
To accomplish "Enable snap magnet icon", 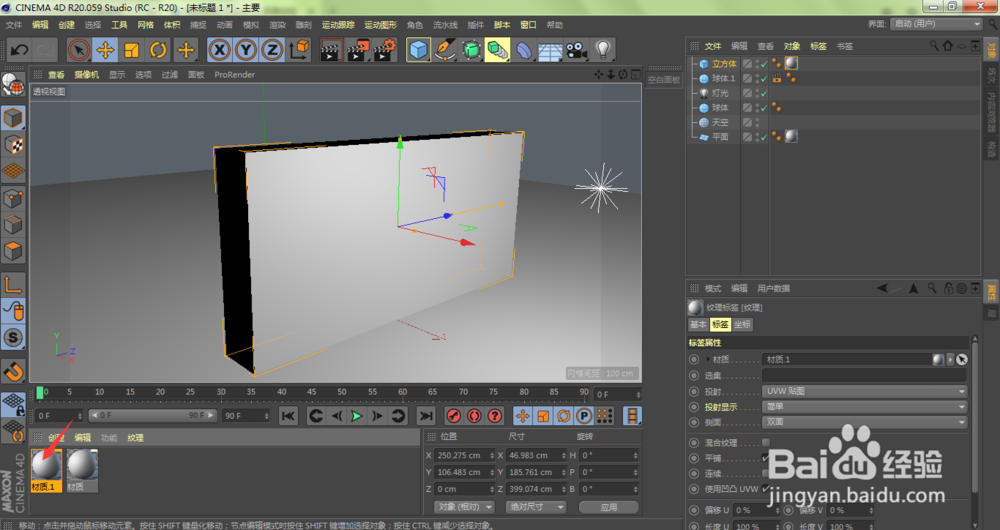I will [x=13, y=370].
